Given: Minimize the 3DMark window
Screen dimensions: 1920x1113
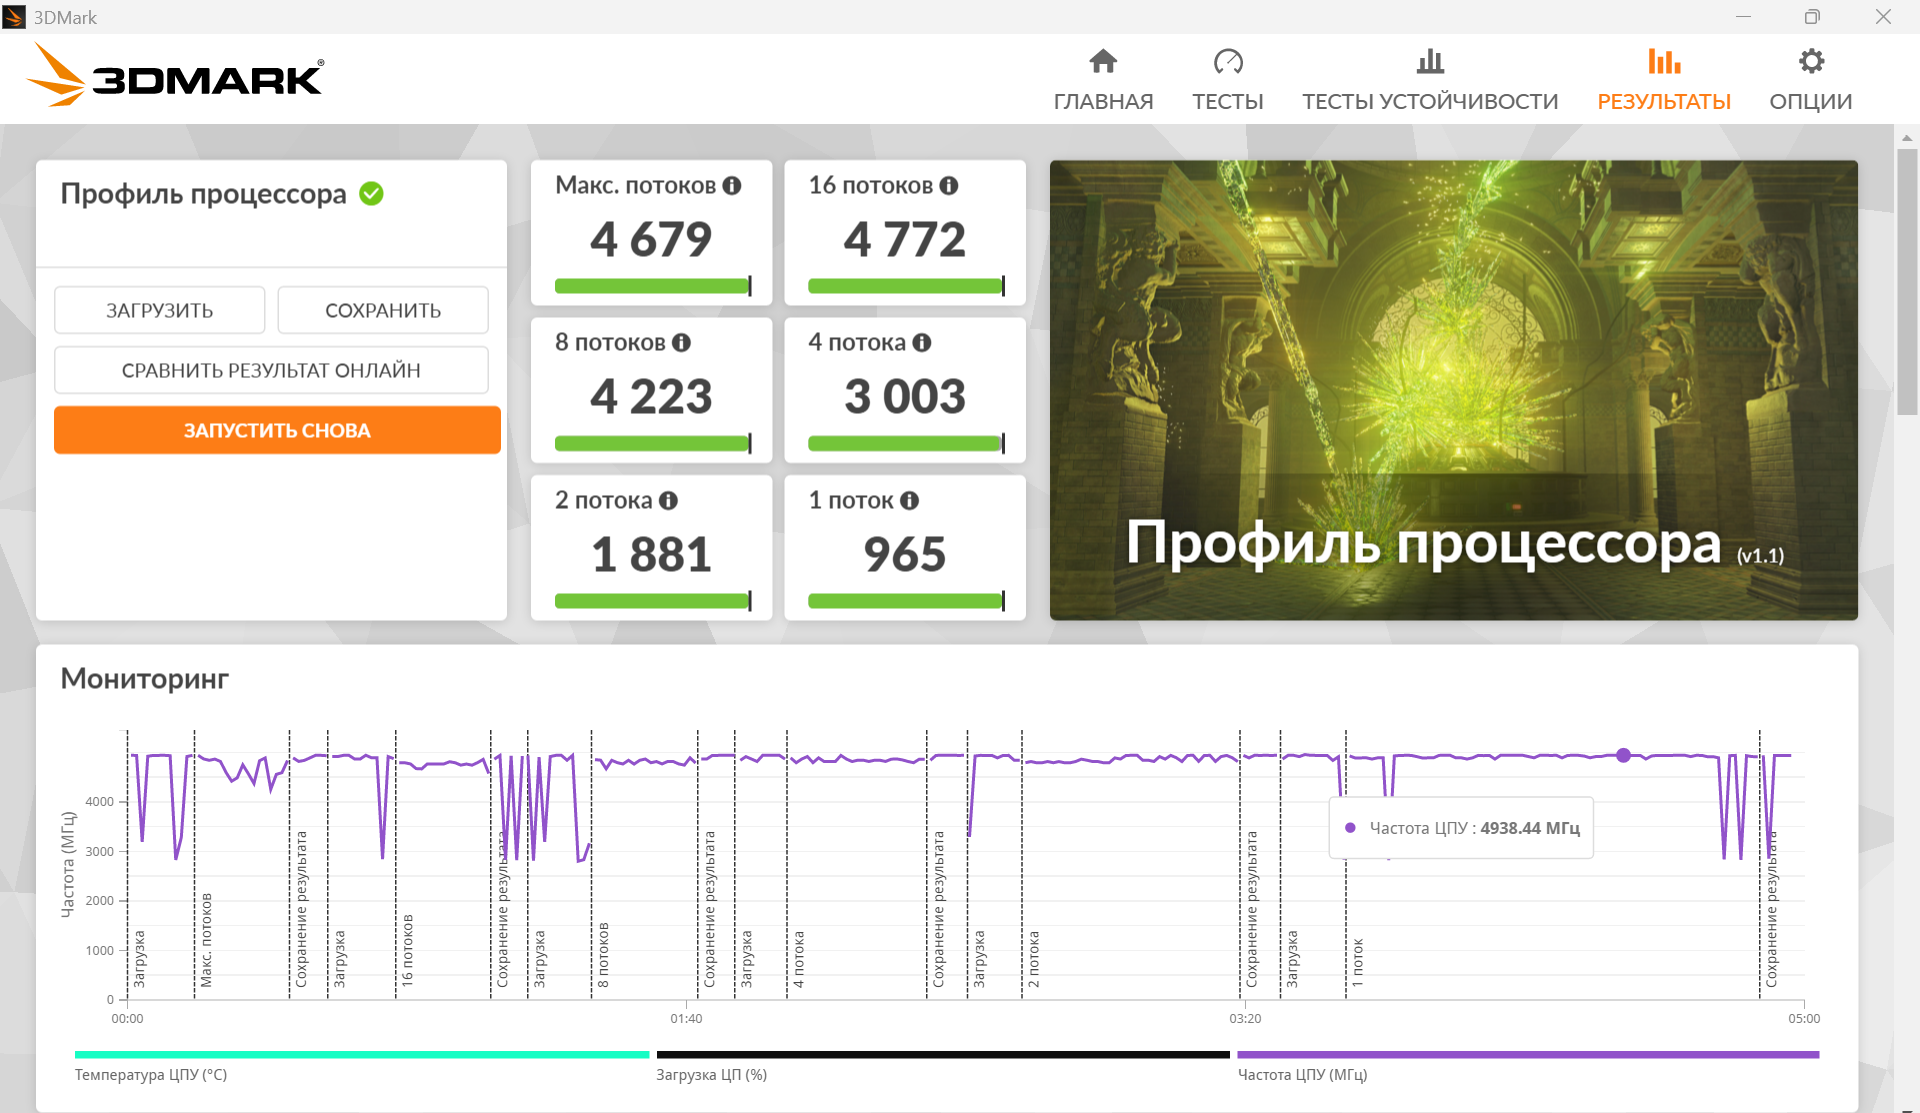Looking at the screenshot, I should pos(1743,17).
